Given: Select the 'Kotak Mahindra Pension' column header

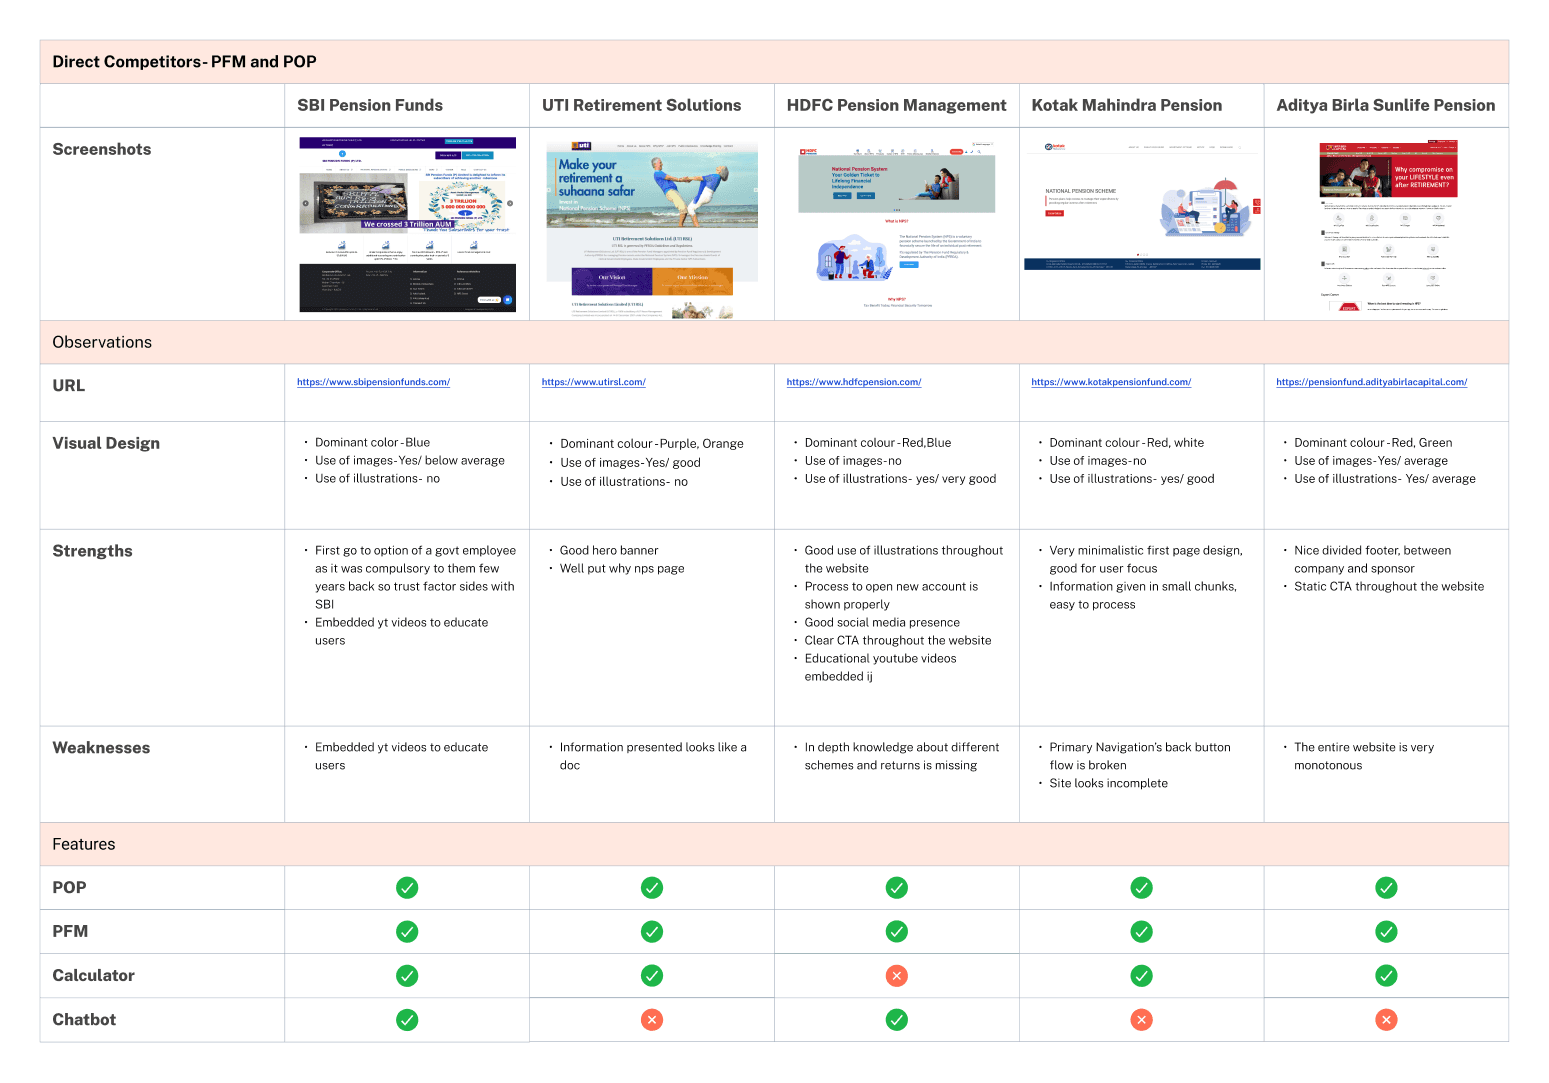Looking at the screenshot, I should [1127, 106].
